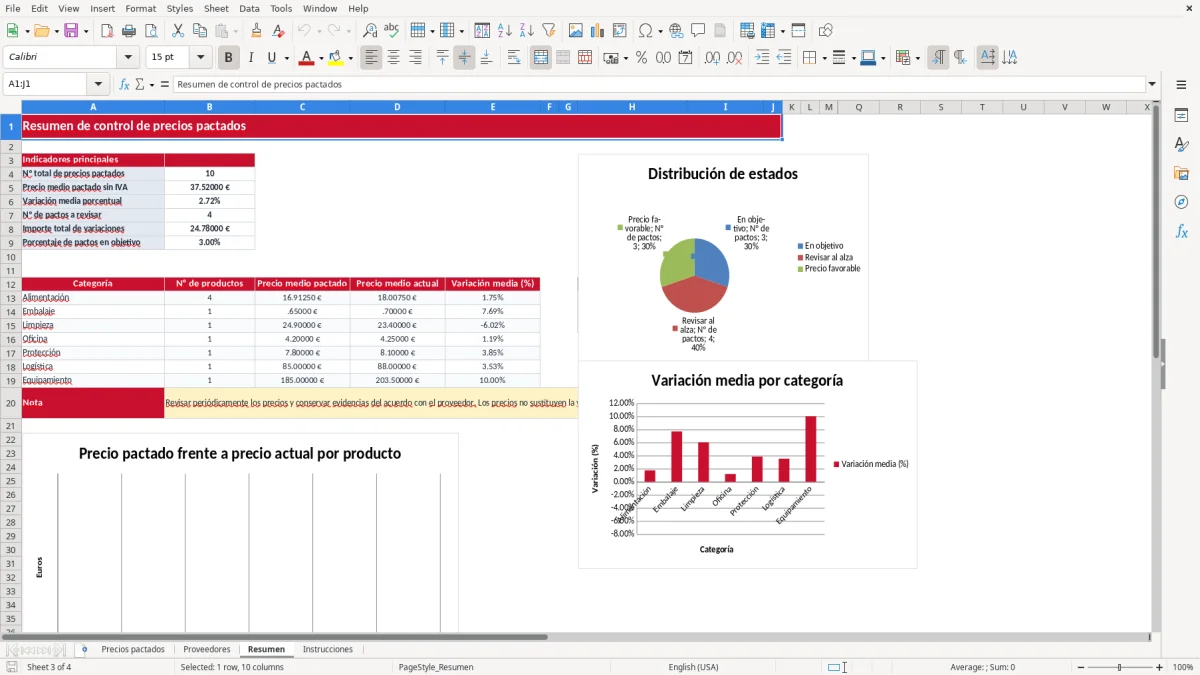Open the font color dropdown arrow

coord(323,58)
